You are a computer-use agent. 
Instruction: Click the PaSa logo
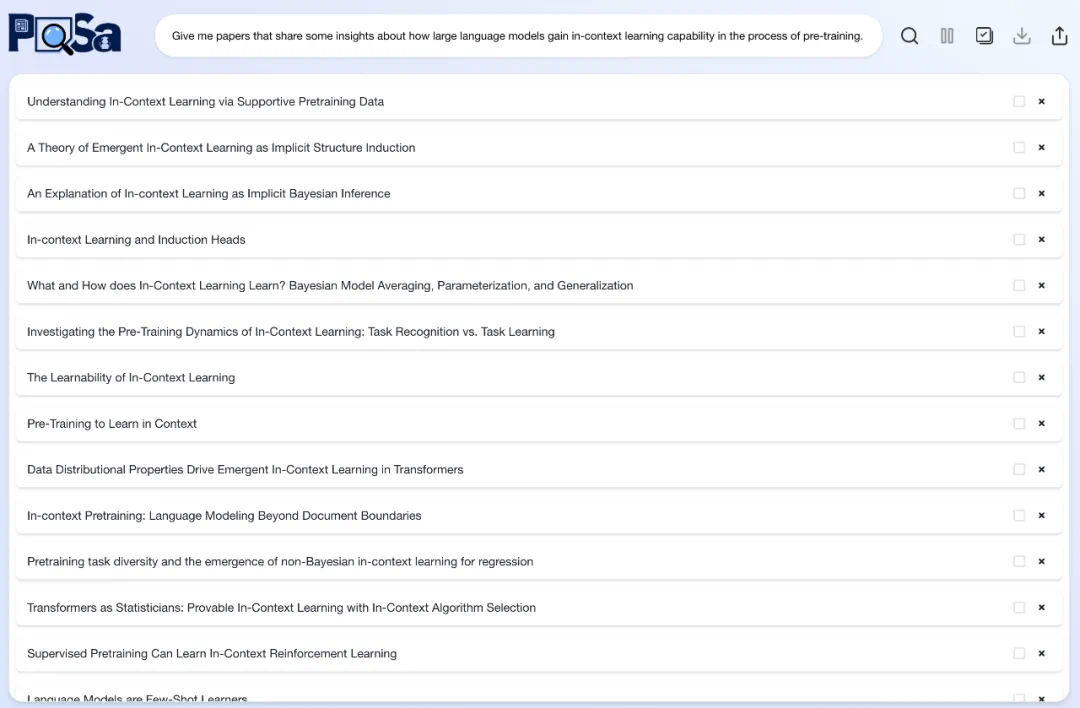(x=65, y=34)
